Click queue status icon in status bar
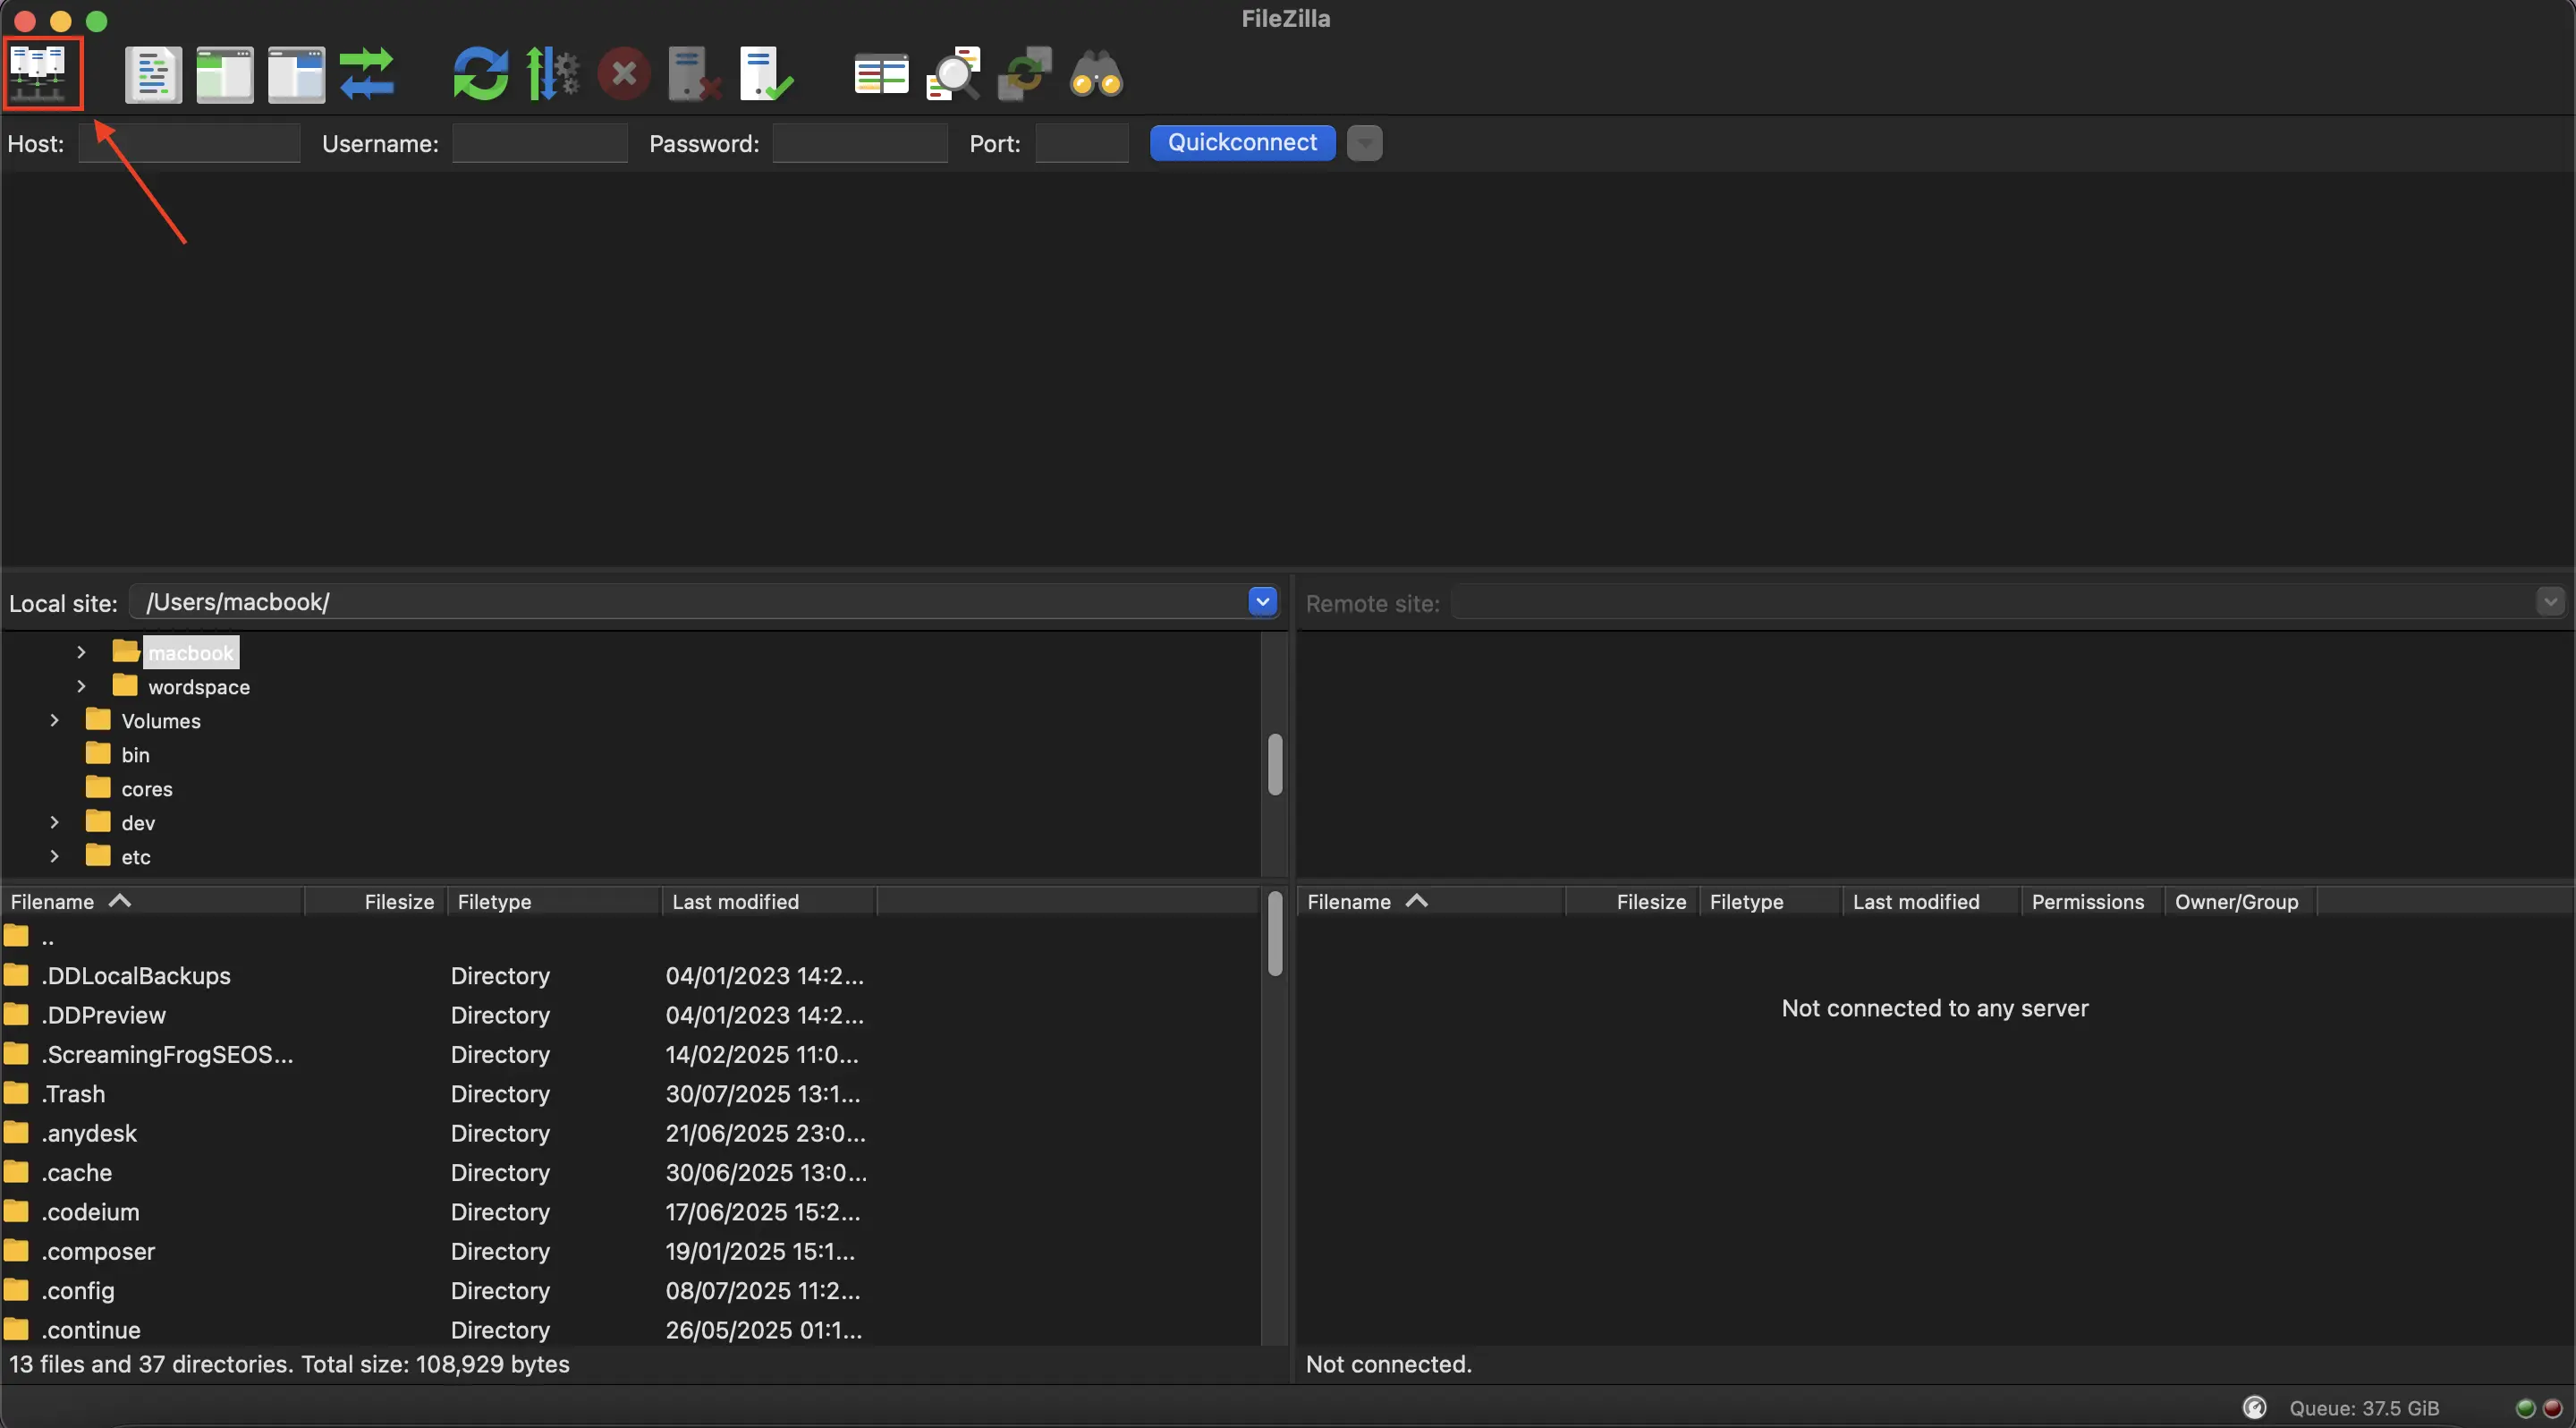 2254,1407
